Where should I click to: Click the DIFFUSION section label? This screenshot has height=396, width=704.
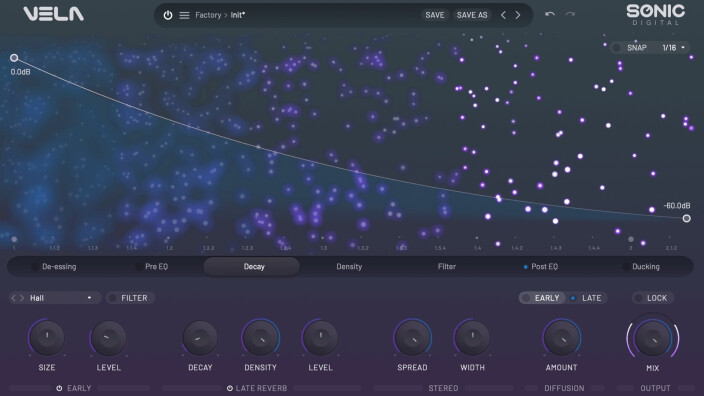[x=564, y=388]
